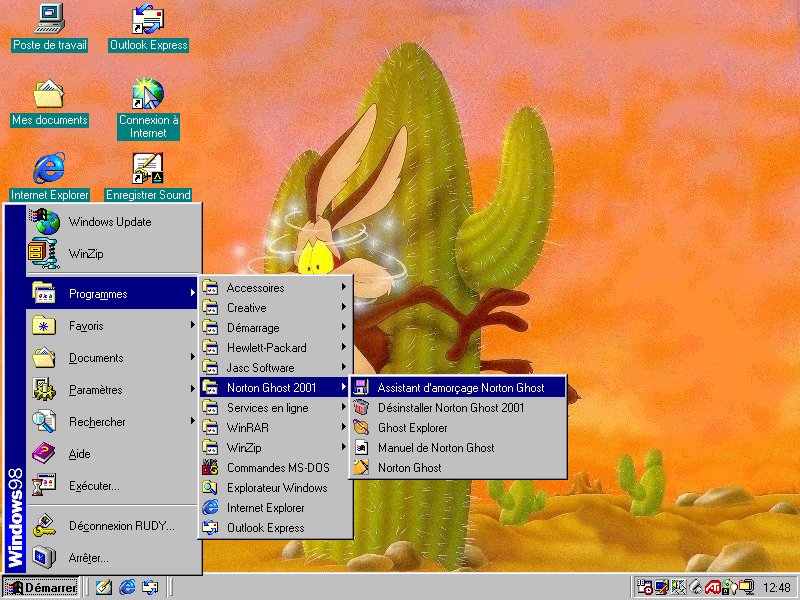The image size is (800, 600).
Task: Click the folder-and-monitor network tray icon
Action: 746,587
